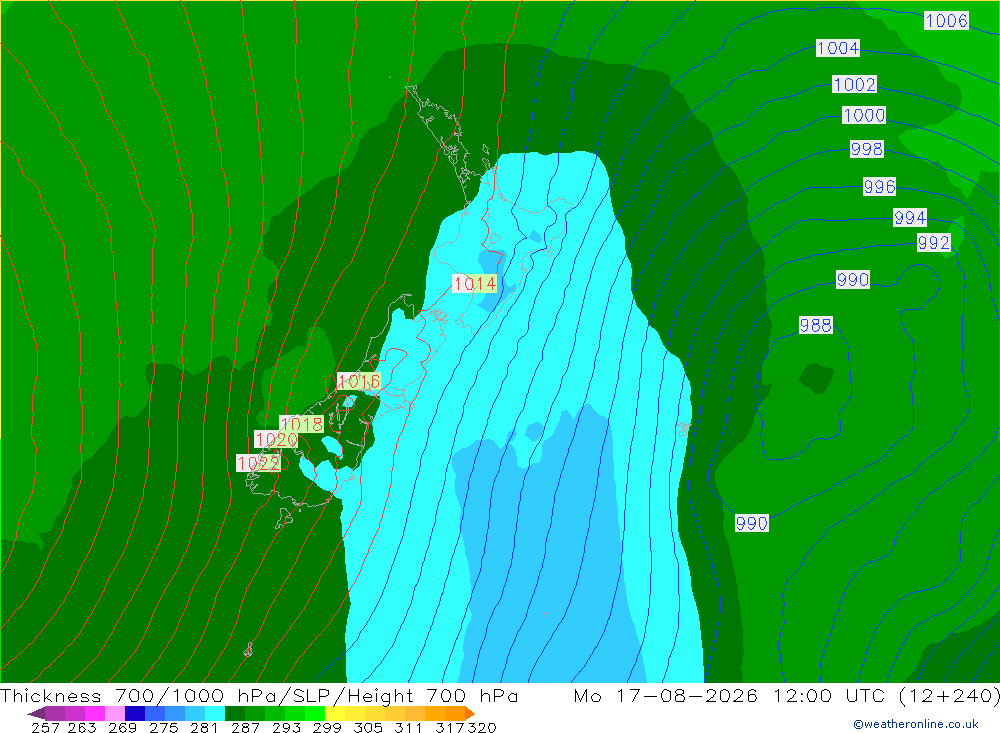Pick the 994 pressure label
The width and height of the screenshot is (1000, 733).
click(x=910, y=218)
